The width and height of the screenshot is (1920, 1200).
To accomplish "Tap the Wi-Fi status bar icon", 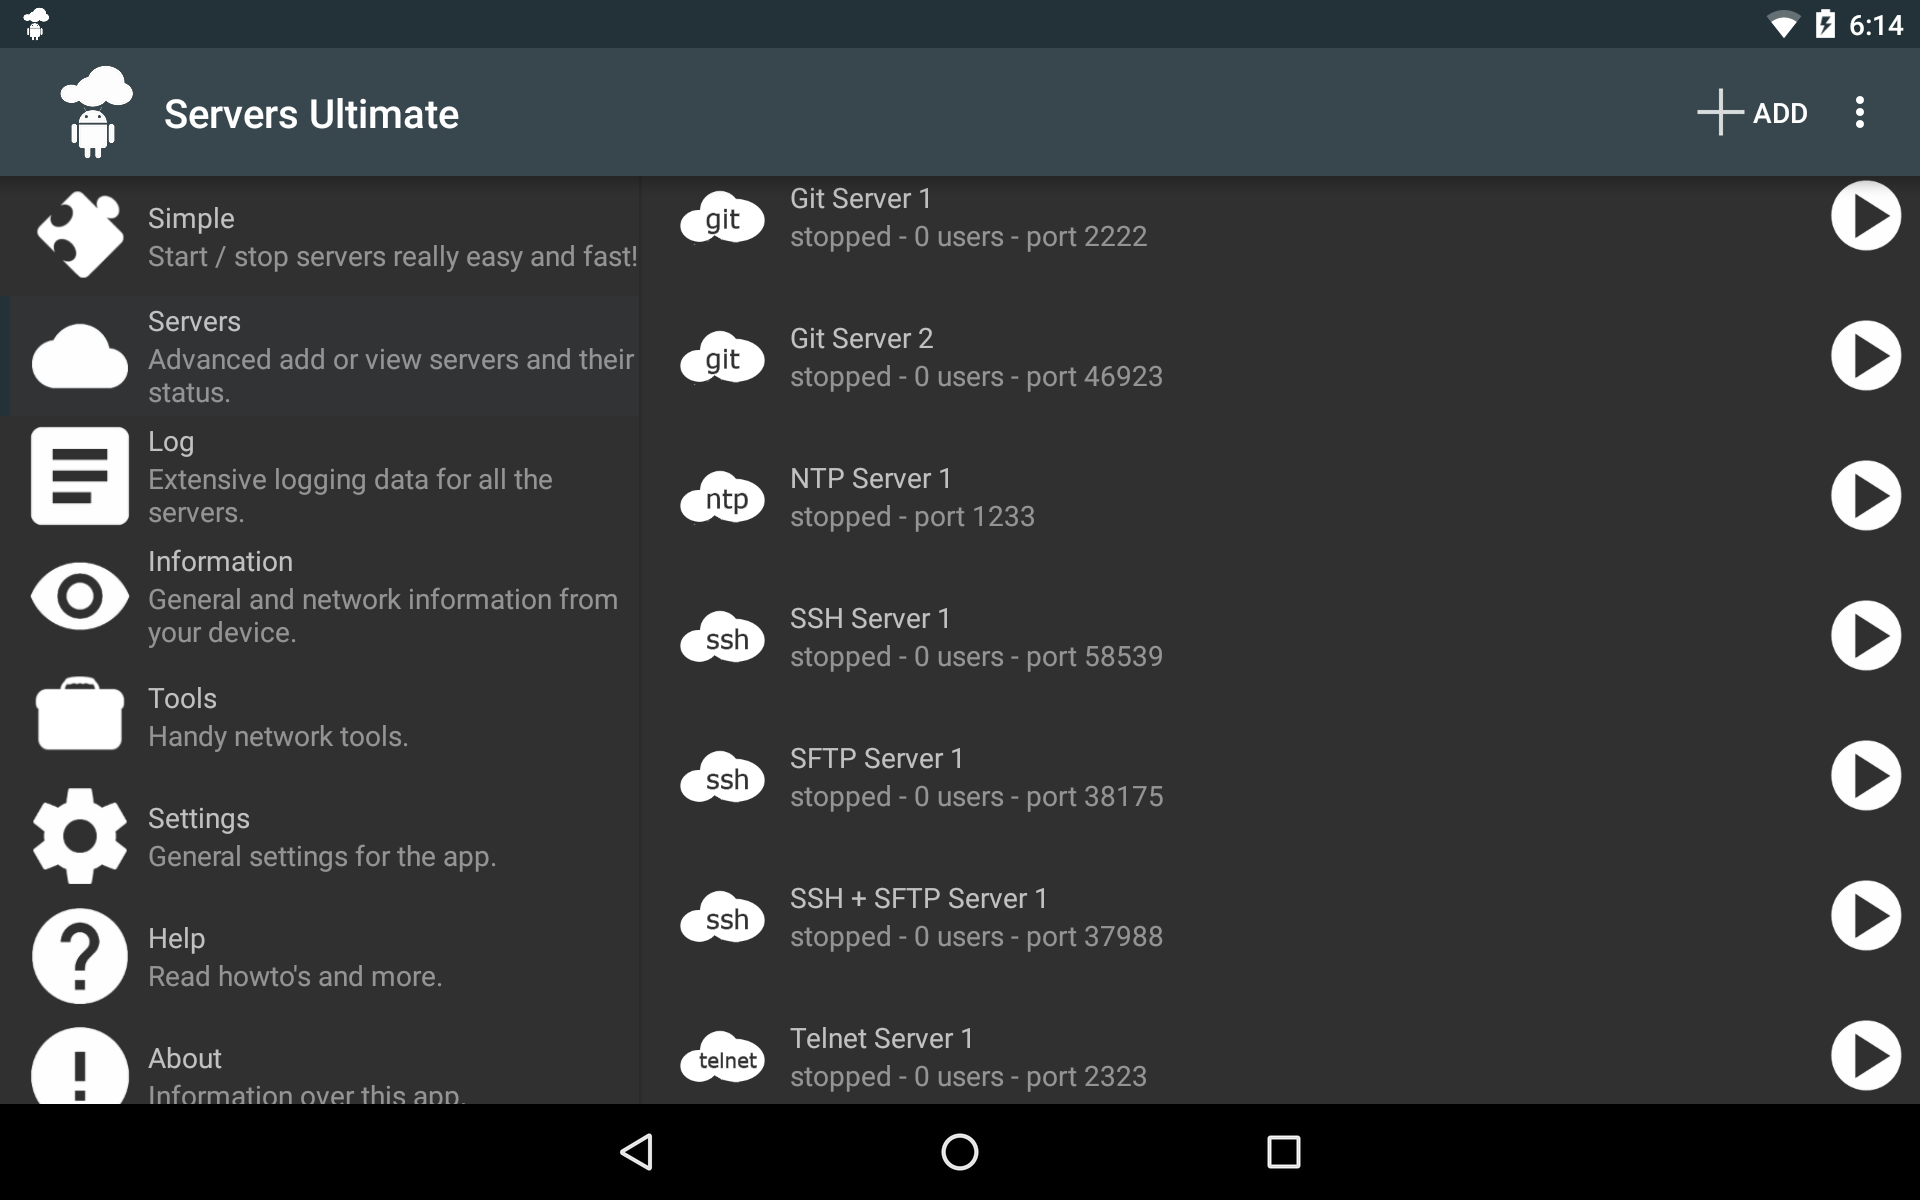I will (x=1782, y=25).
